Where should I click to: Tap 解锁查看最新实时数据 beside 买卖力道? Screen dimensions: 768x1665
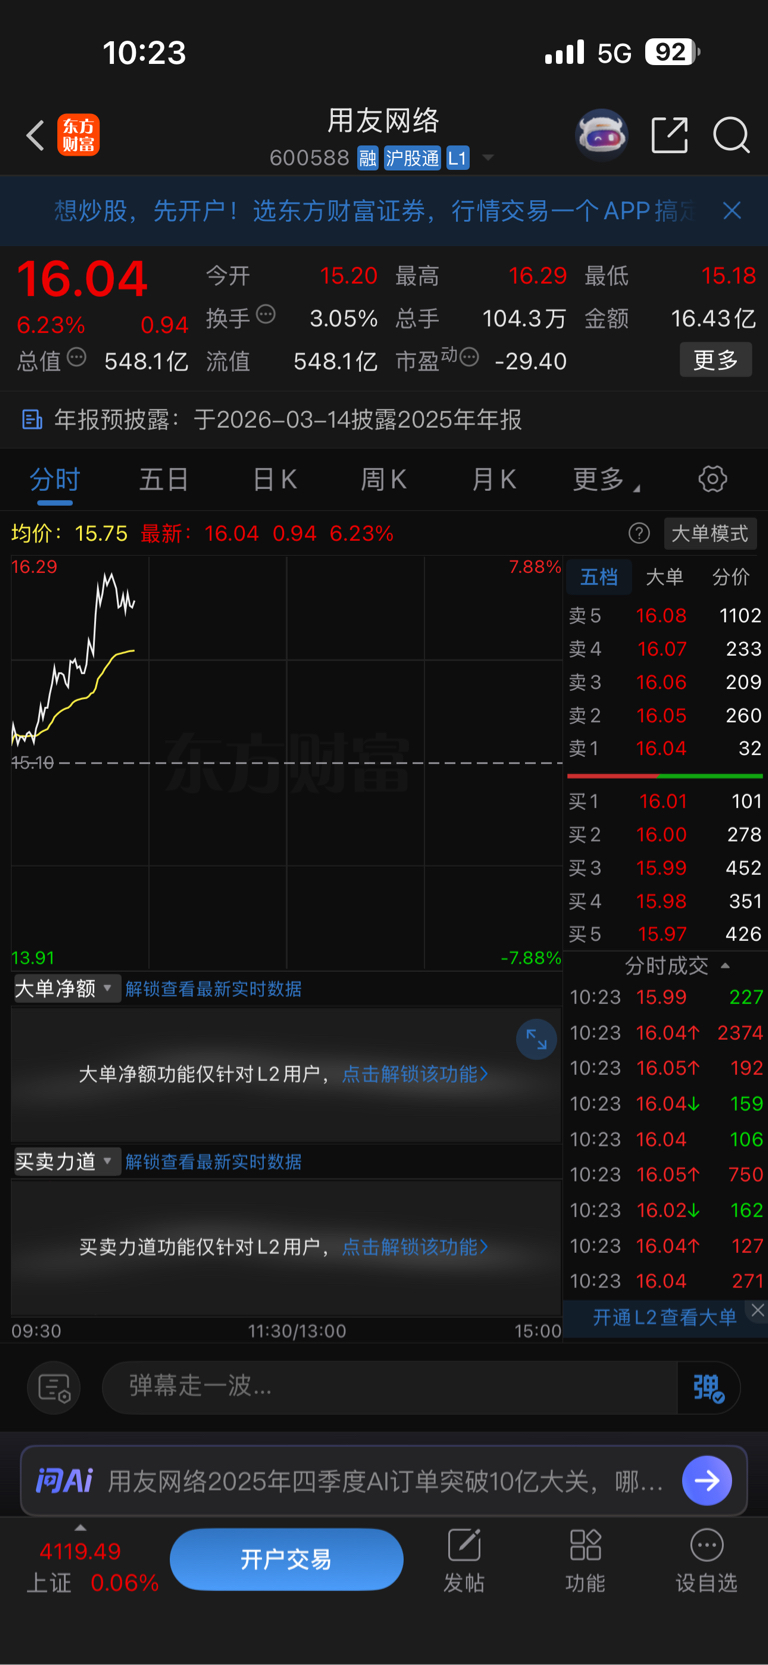click(213, 1162)
